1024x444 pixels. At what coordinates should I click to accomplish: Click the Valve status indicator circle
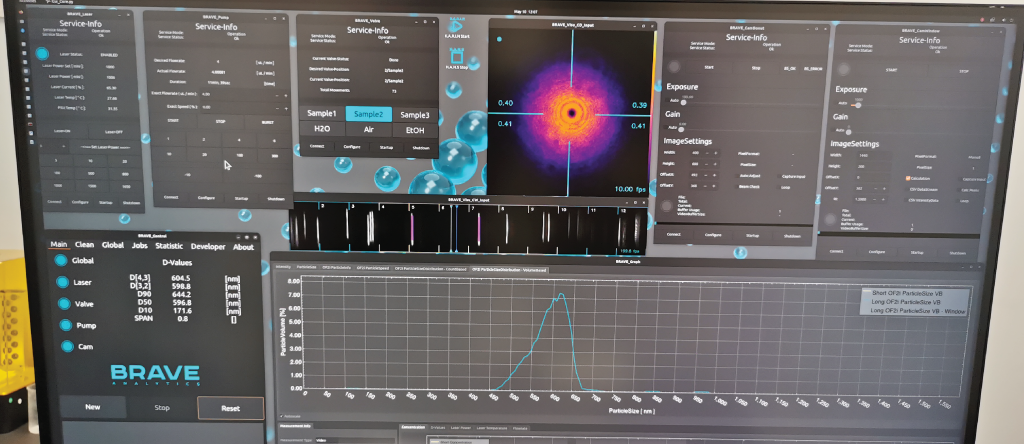64,305
